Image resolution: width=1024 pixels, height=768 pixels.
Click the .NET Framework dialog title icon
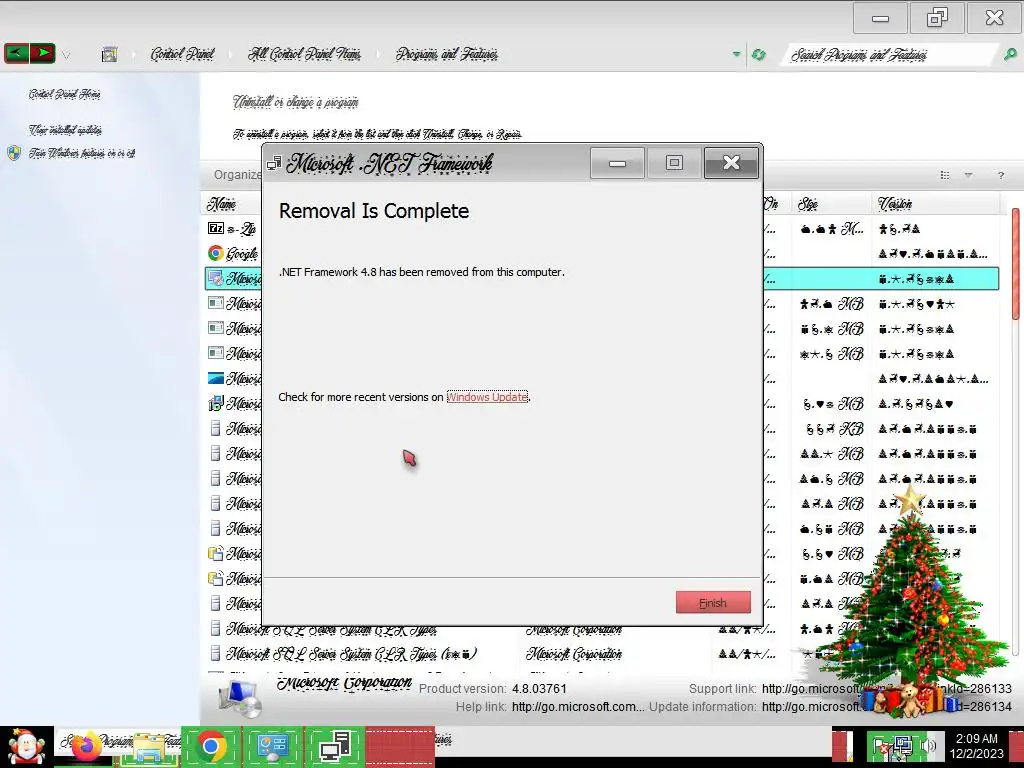[274, 162]
